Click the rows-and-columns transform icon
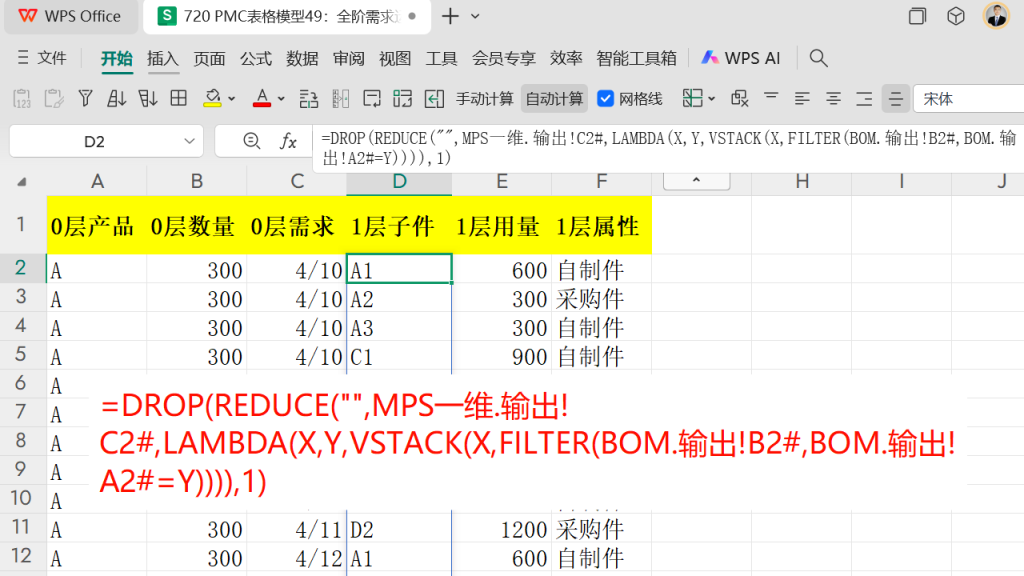 tap(308, 99)
